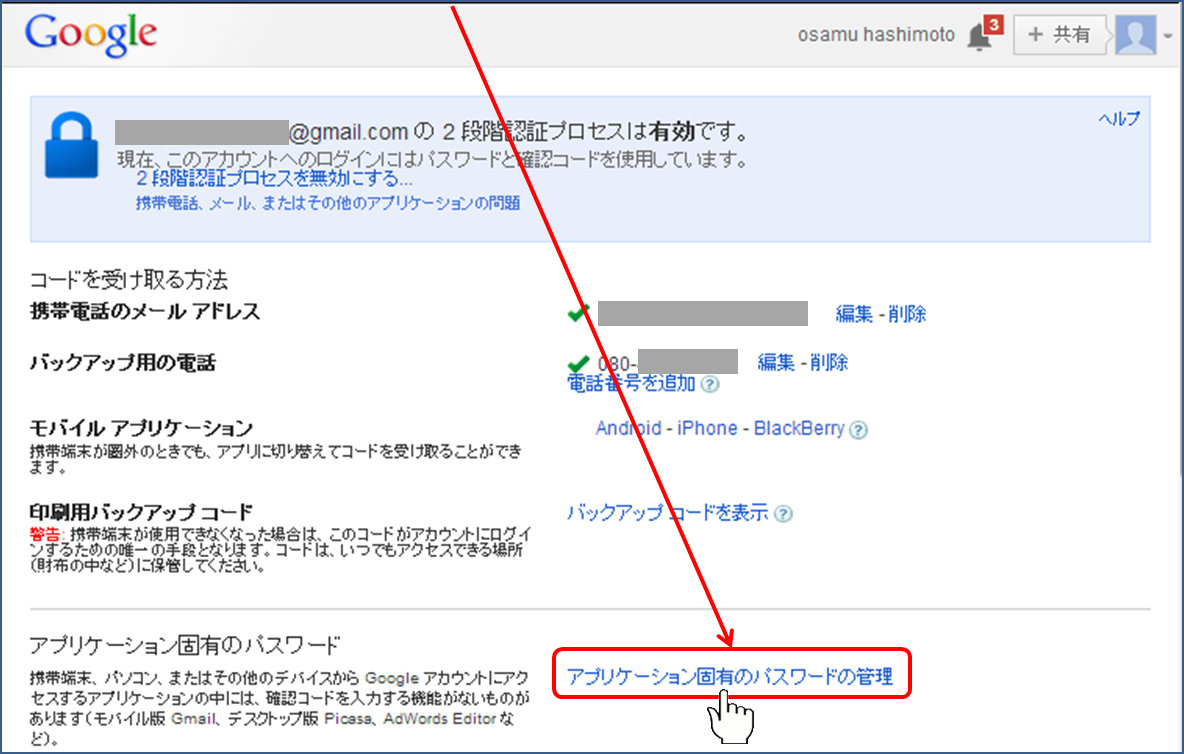
Task: Click 削除 for バックアップ用の電話
Action: click(x=829, y=362)
